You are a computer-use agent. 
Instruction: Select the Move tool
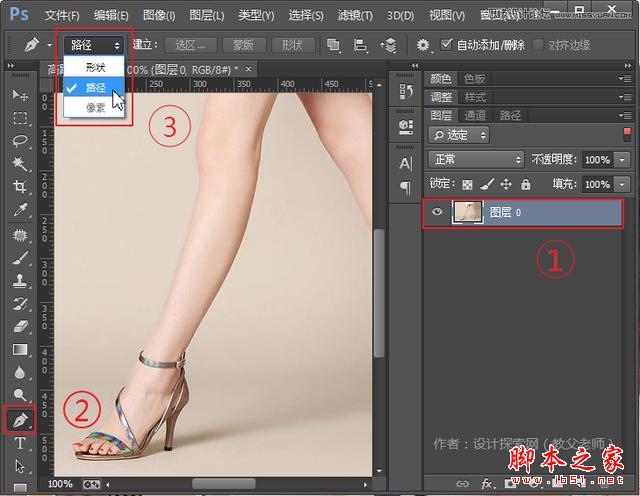coord(19,95)
